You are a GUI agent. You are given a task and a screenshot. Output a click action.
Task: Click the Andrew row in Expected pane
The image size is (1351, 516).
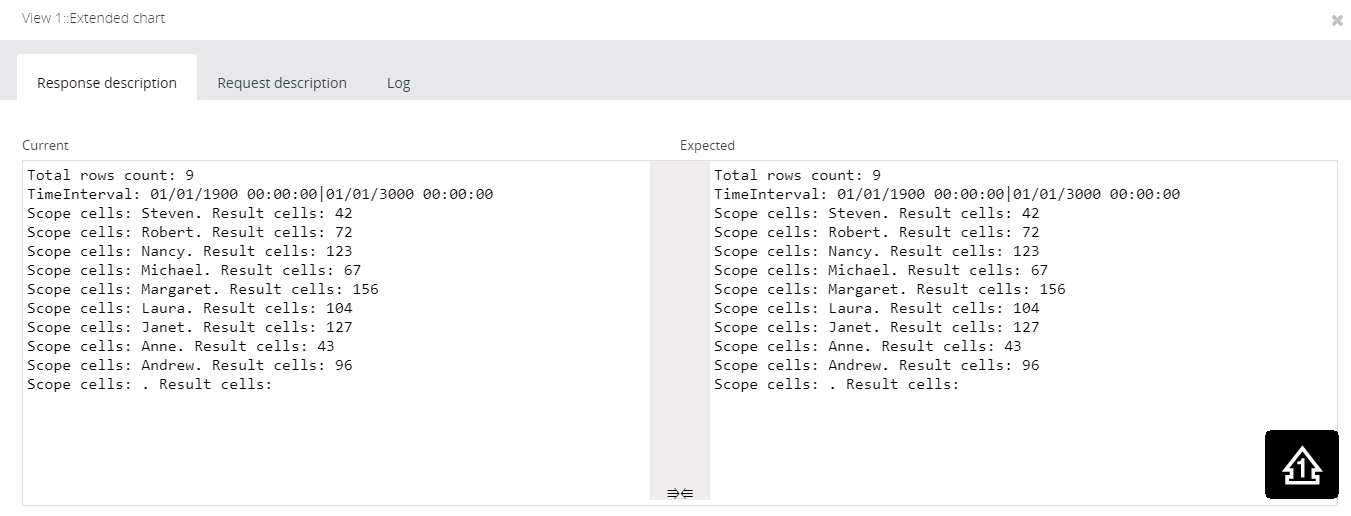tap(876, 365)
